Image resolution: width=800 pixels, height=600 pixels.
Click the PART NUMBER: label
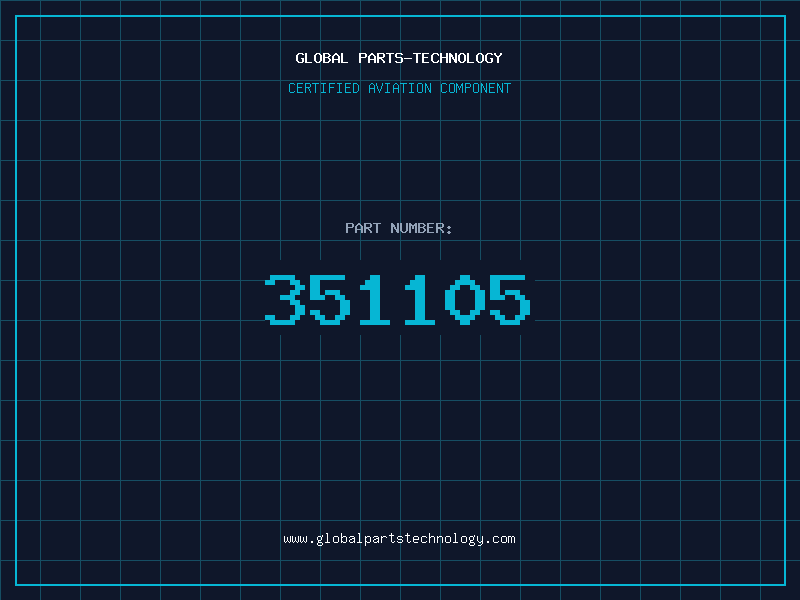(x=398, y=228)
